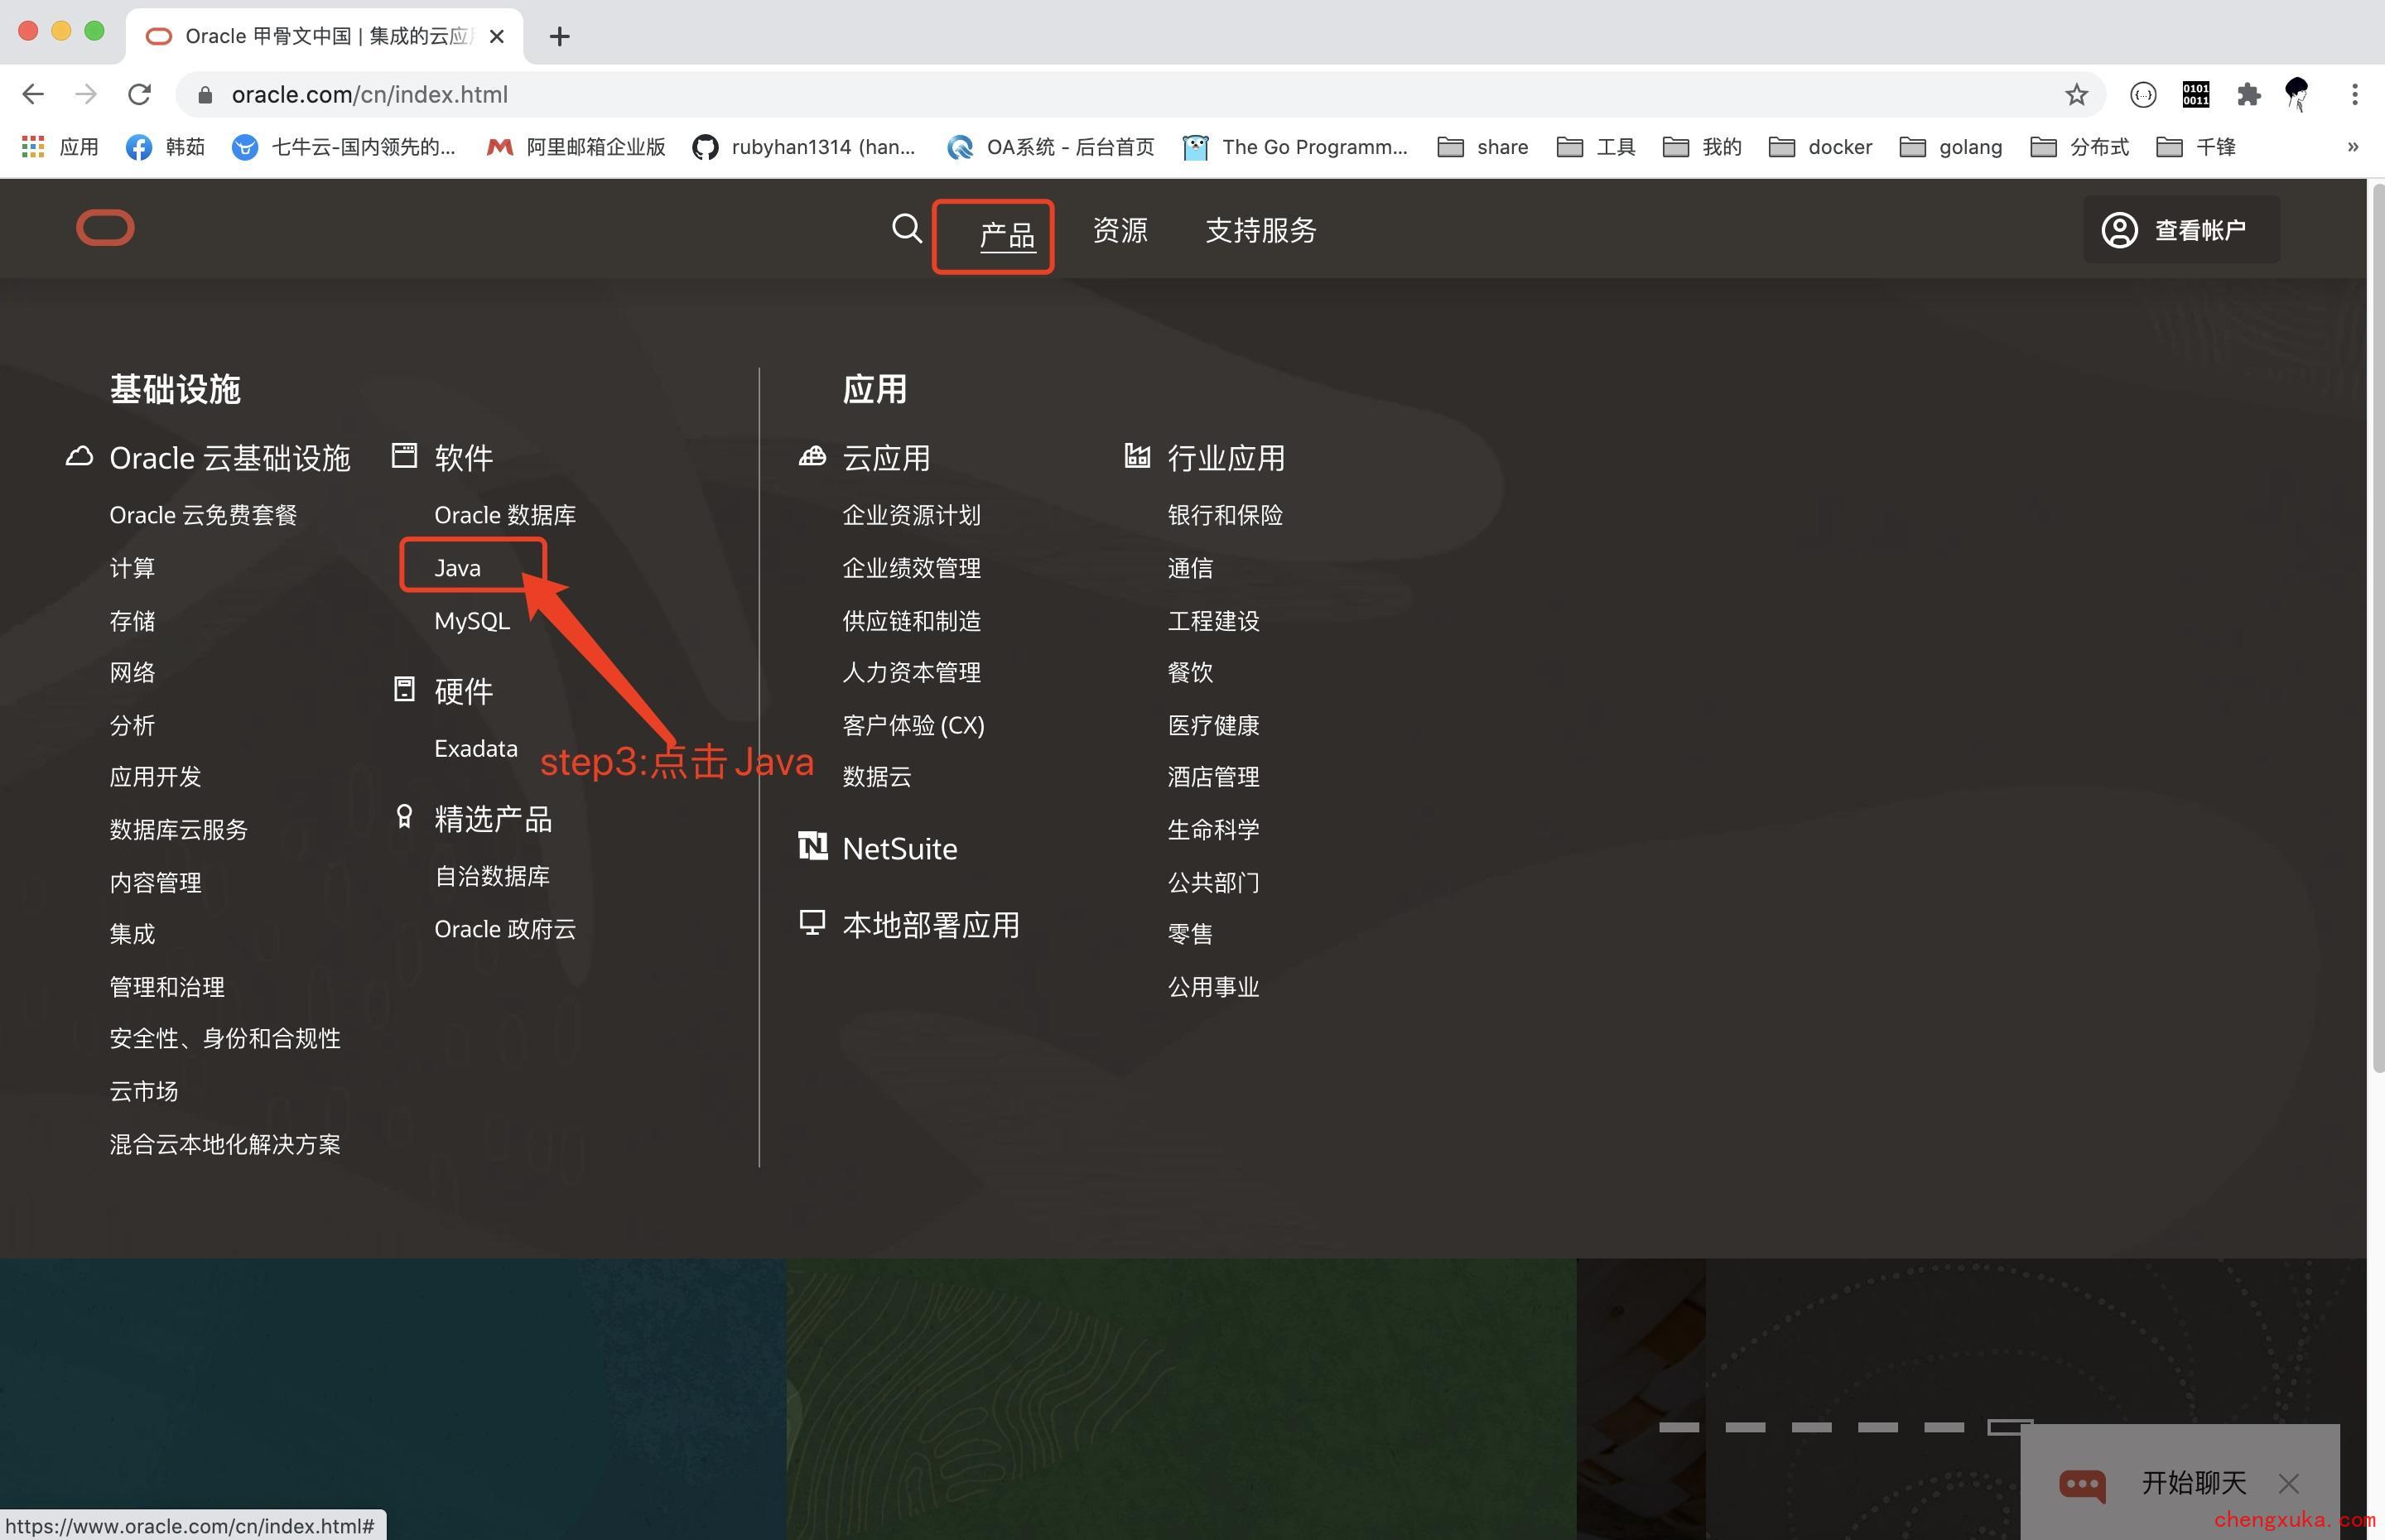This screenshot has height=1540, width=2385.
Task: Click the Java link under 软件
Action: 458,568
